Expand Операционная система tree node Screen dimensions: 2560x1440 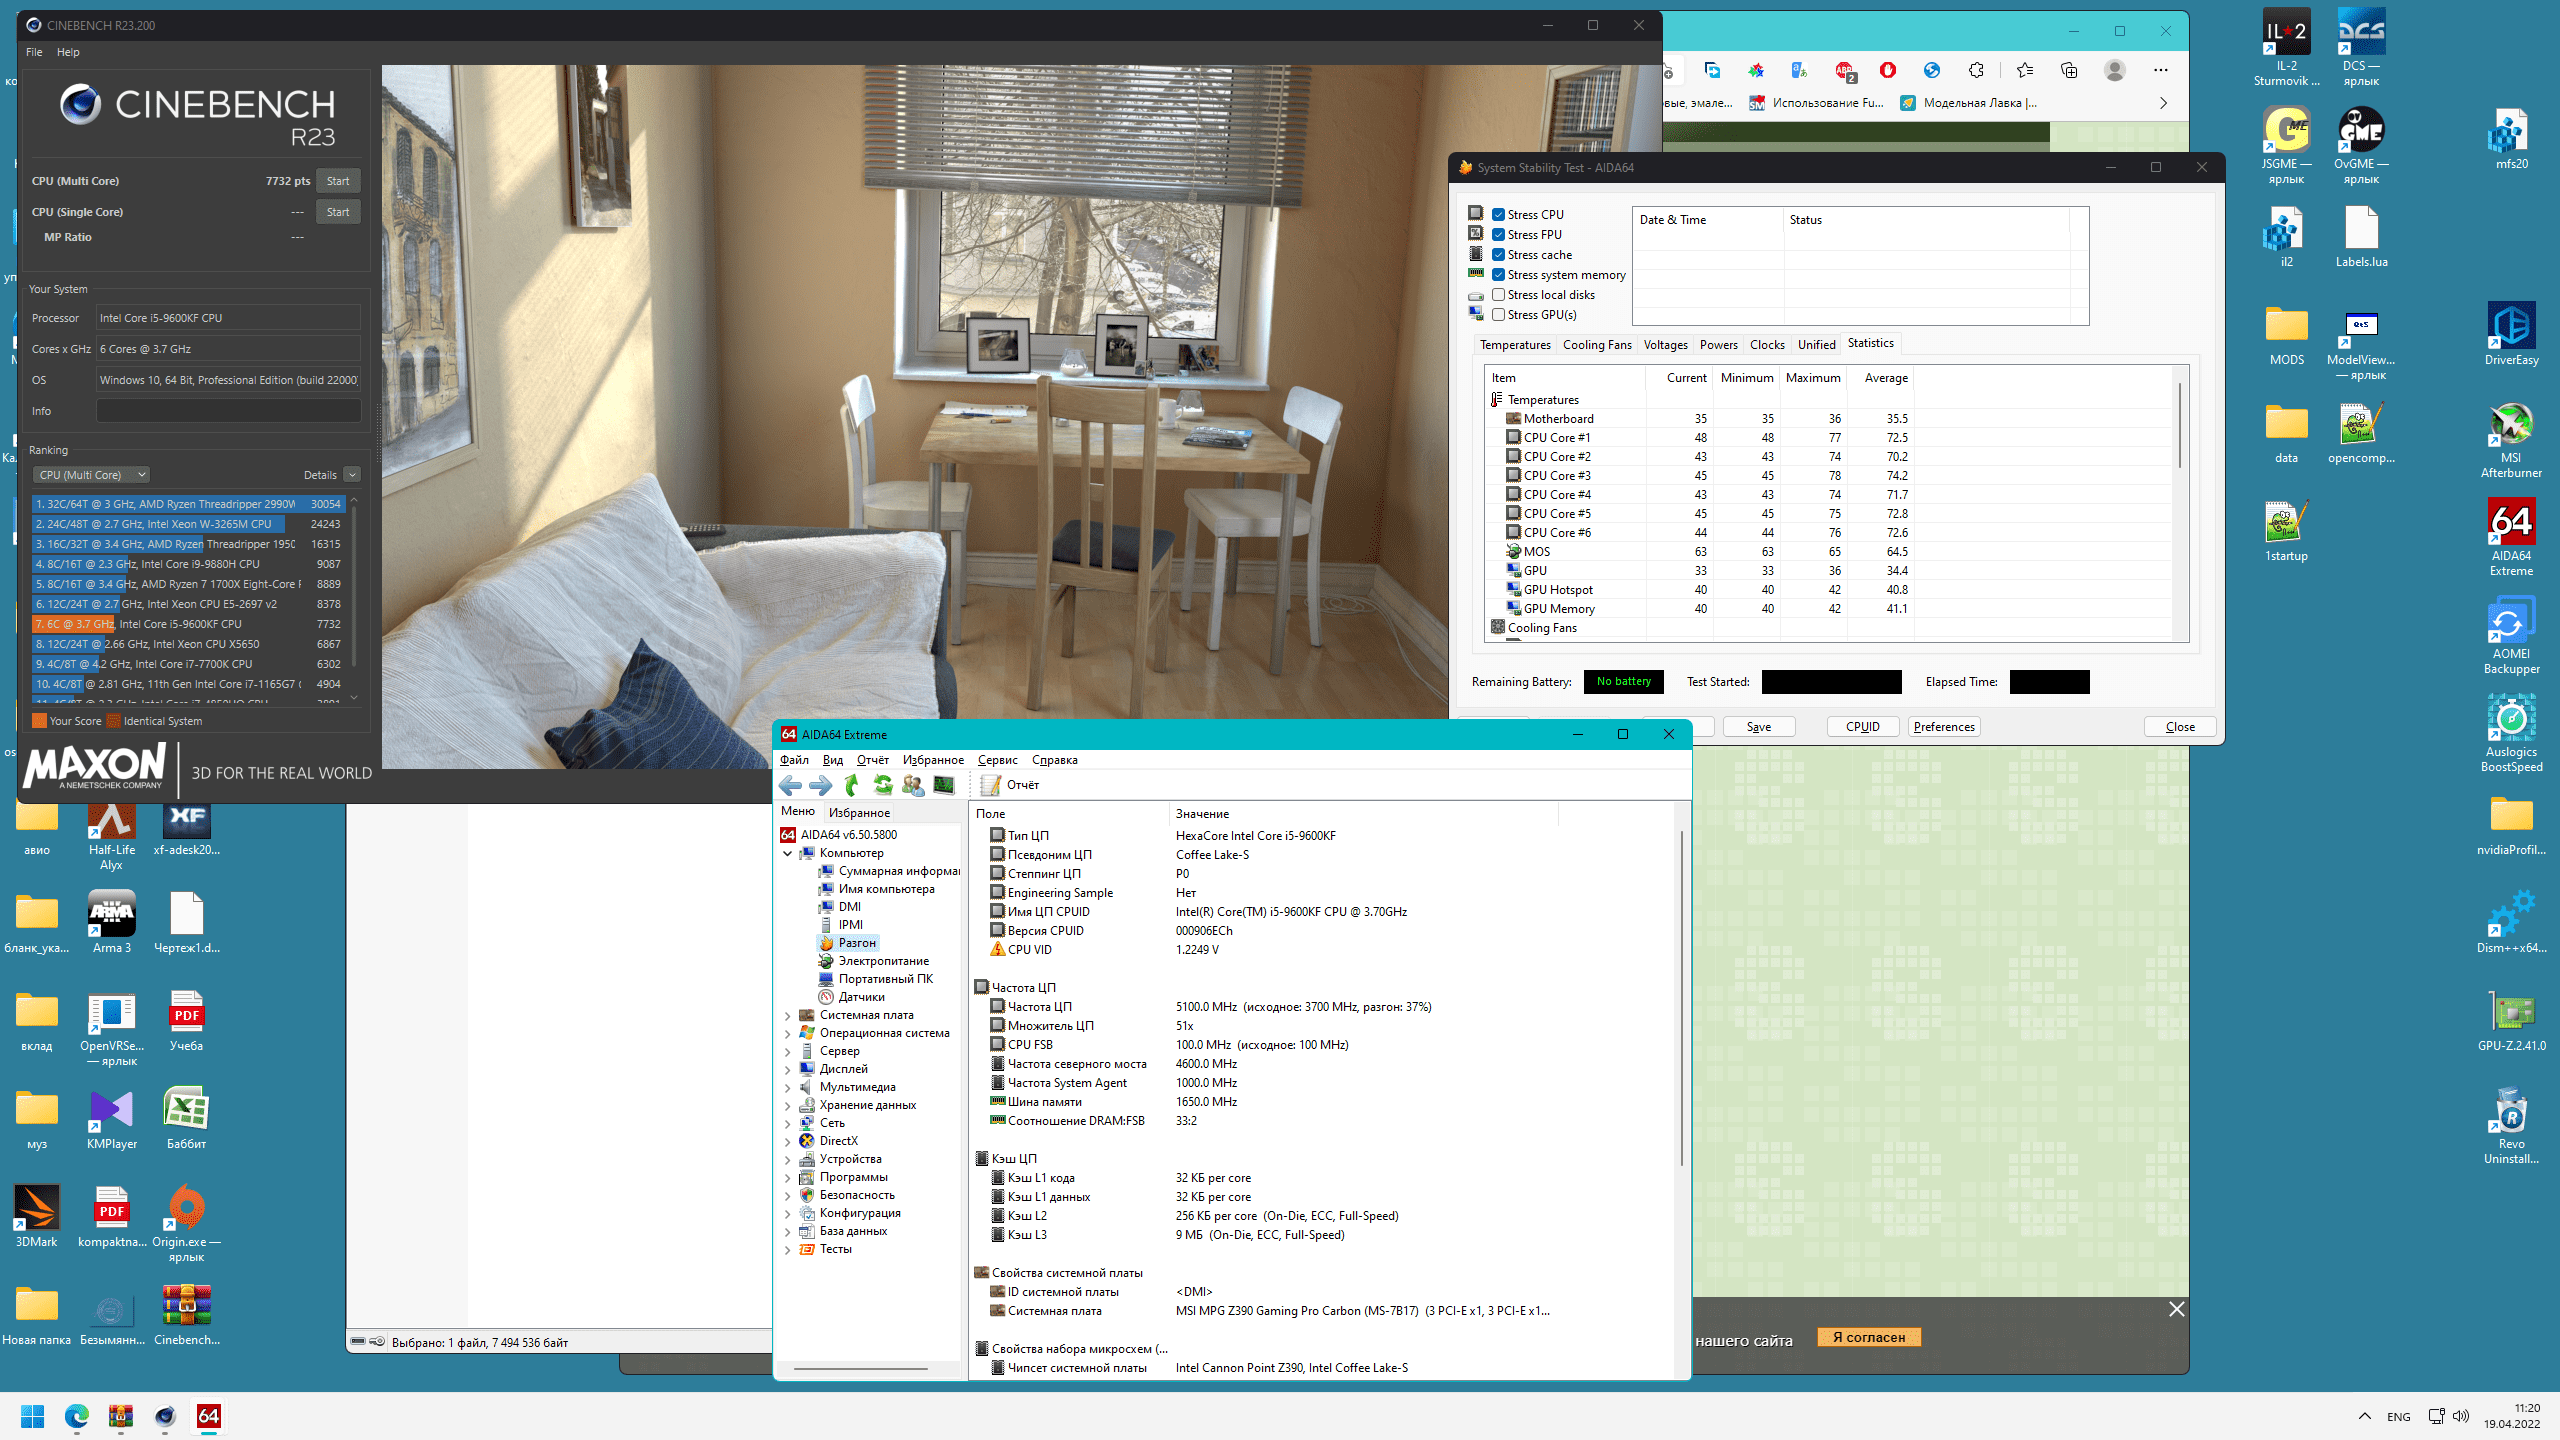788,1033
